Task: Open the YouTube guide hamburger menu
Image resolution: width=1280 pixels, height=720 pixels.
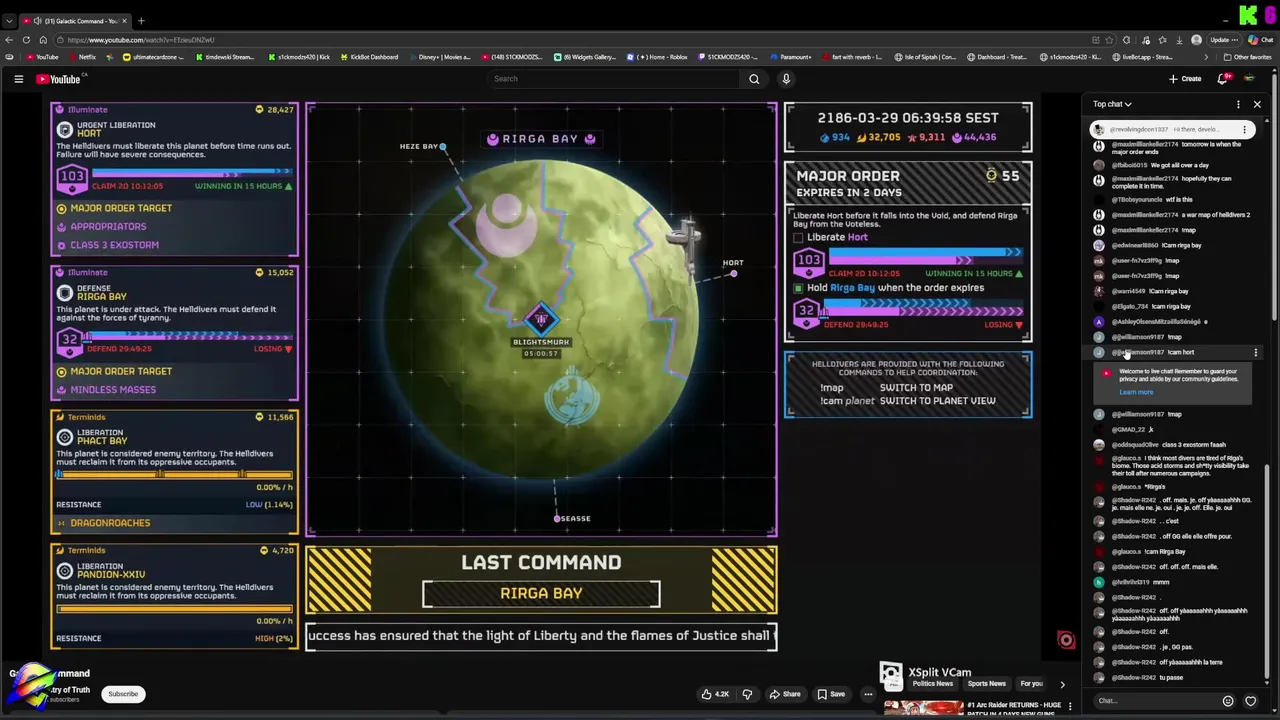Action: pos(18,79)
